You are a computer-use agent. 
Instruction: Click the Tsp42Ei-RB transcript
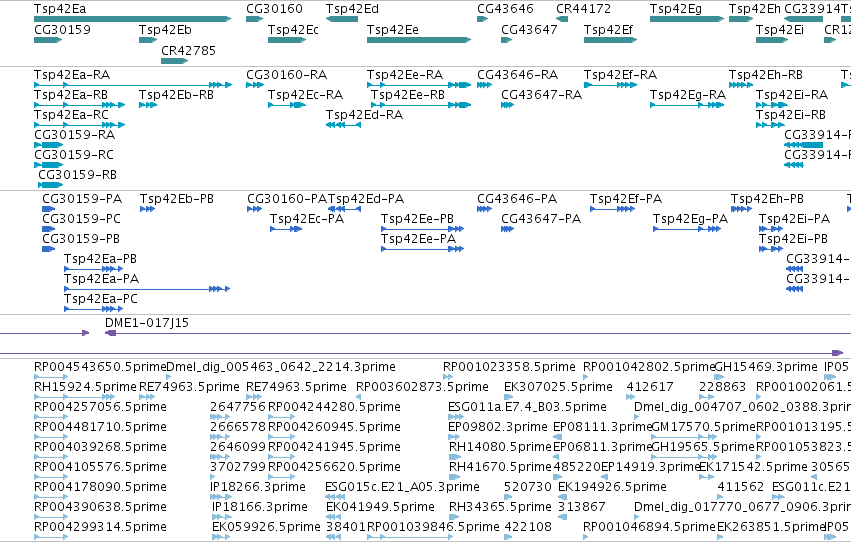770,125
